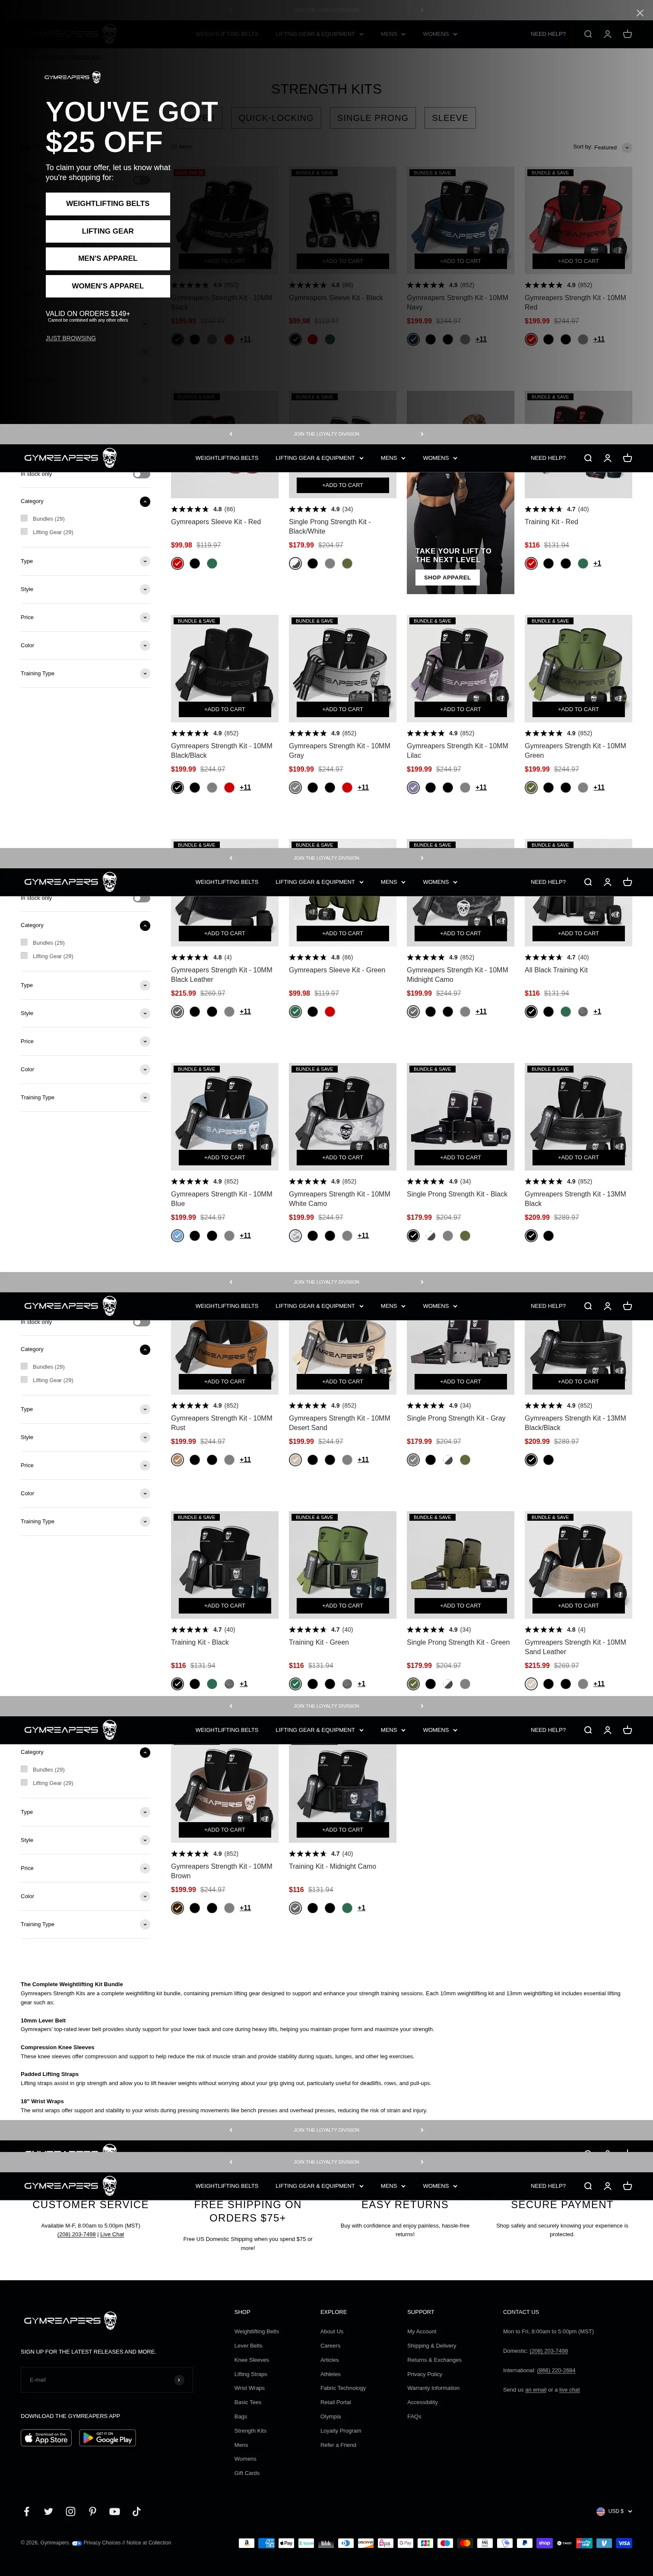Screen dimensions: 653x2576
Task: Choose WEIGHTLIFTING BELTS in the offer popup
Action: (x=108, y=203)
